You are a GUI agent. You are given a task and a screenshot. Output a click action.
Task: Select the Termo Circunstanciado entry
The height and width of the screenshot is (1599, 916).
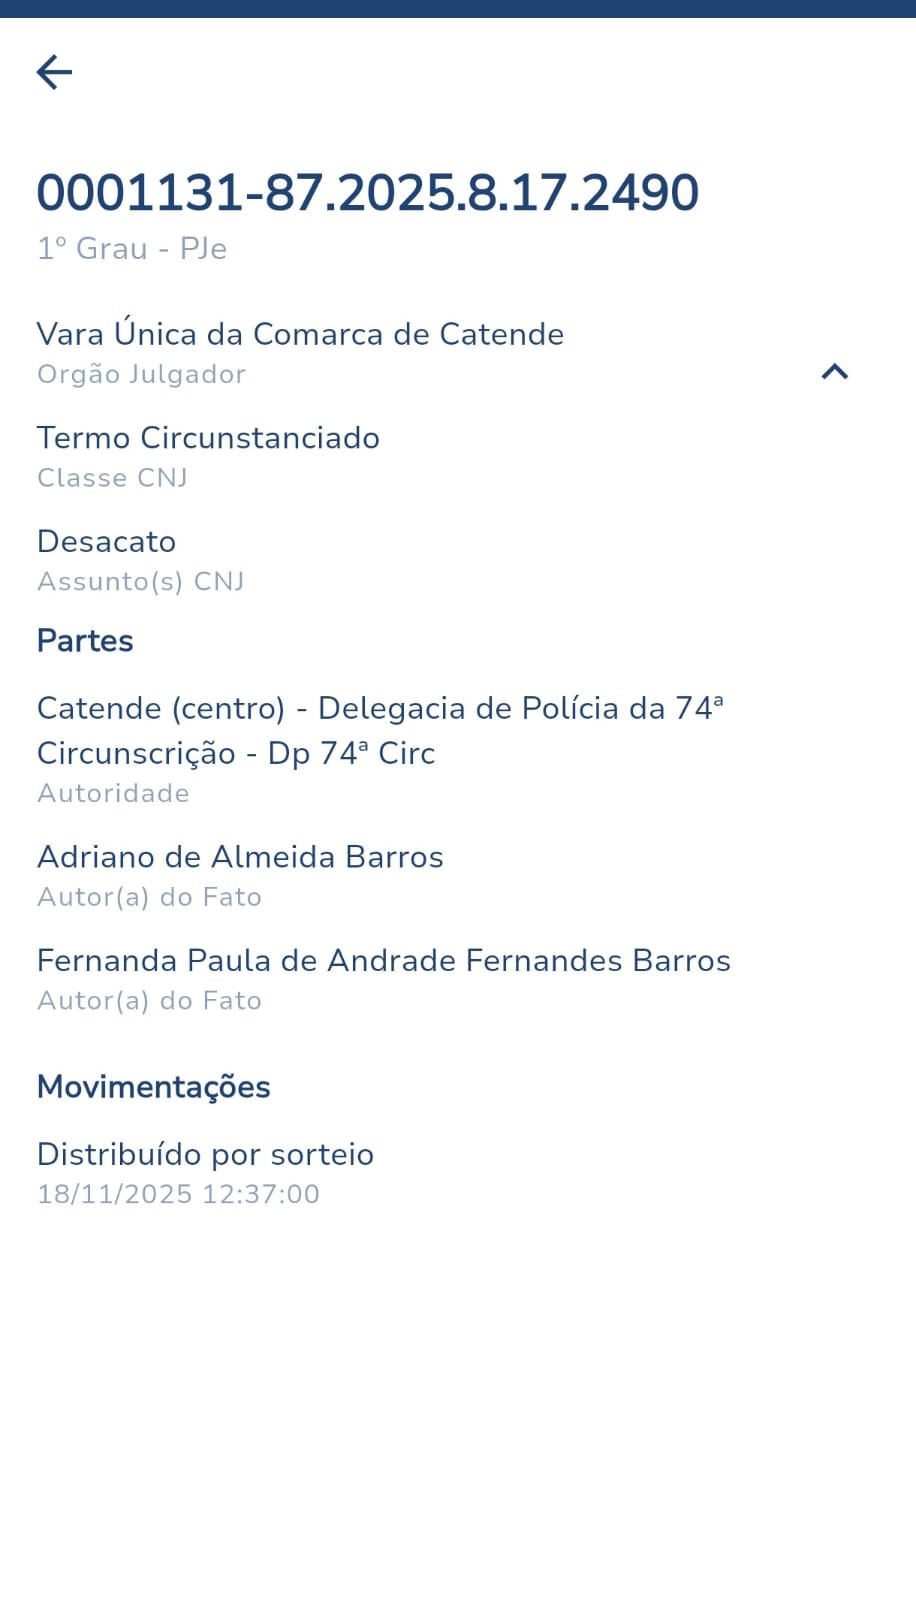[x=208, y=438]
